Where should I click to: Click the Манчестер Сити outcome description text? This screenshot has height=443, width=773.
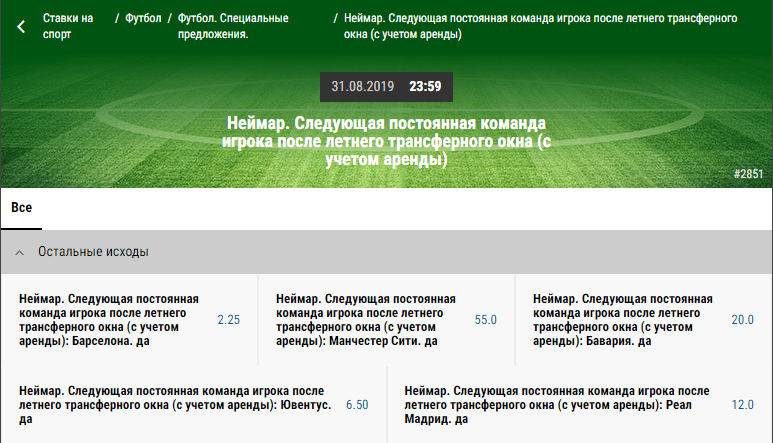[366, 320]
